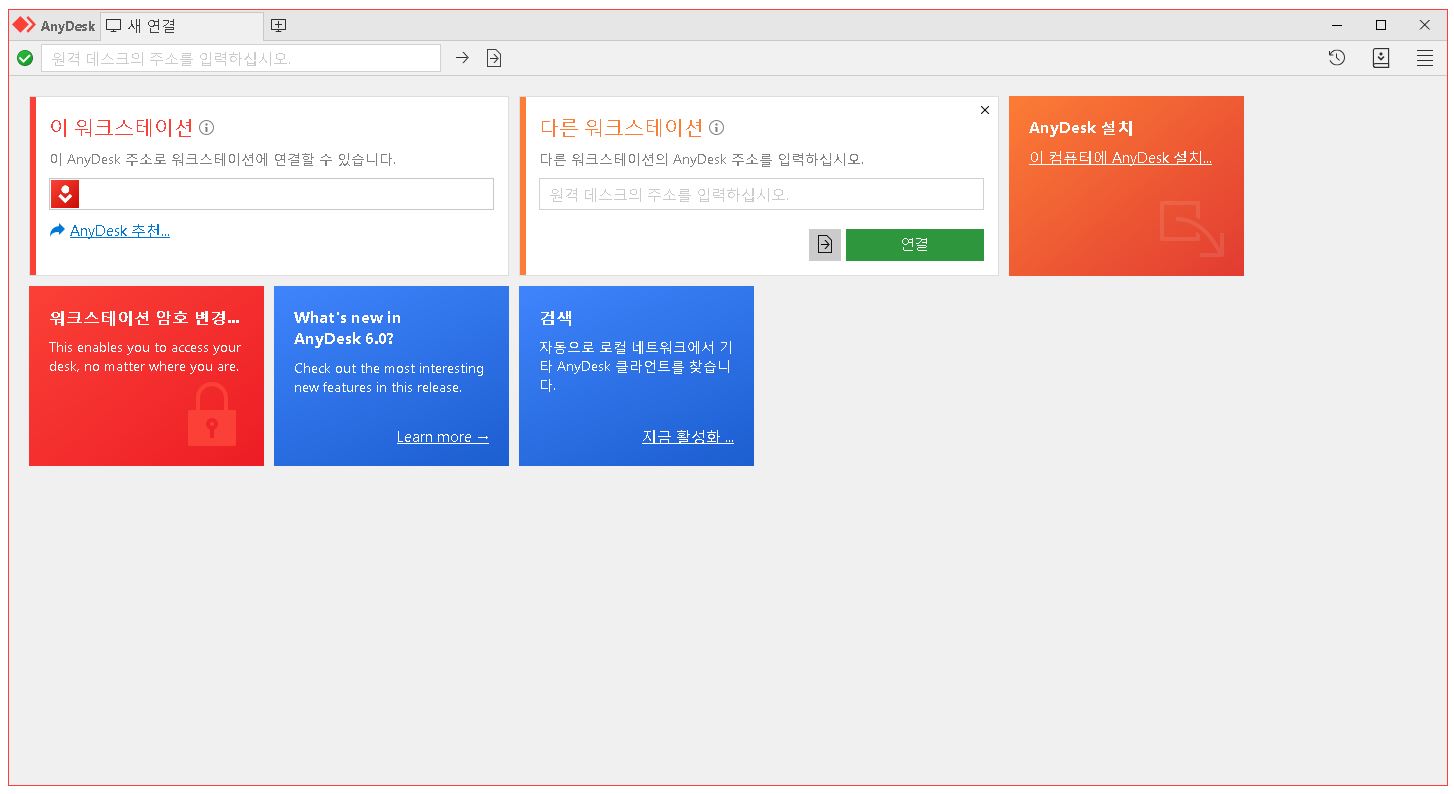Focus remote desk address field in 다른 워크스테이션

coord(761,194)
